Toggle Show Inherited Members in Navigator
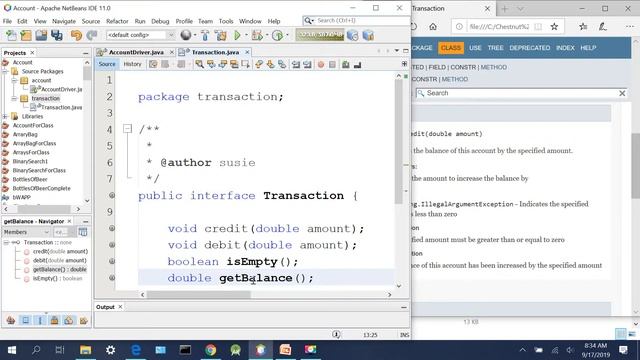640x360 pixels. click(x=11, y=320)
